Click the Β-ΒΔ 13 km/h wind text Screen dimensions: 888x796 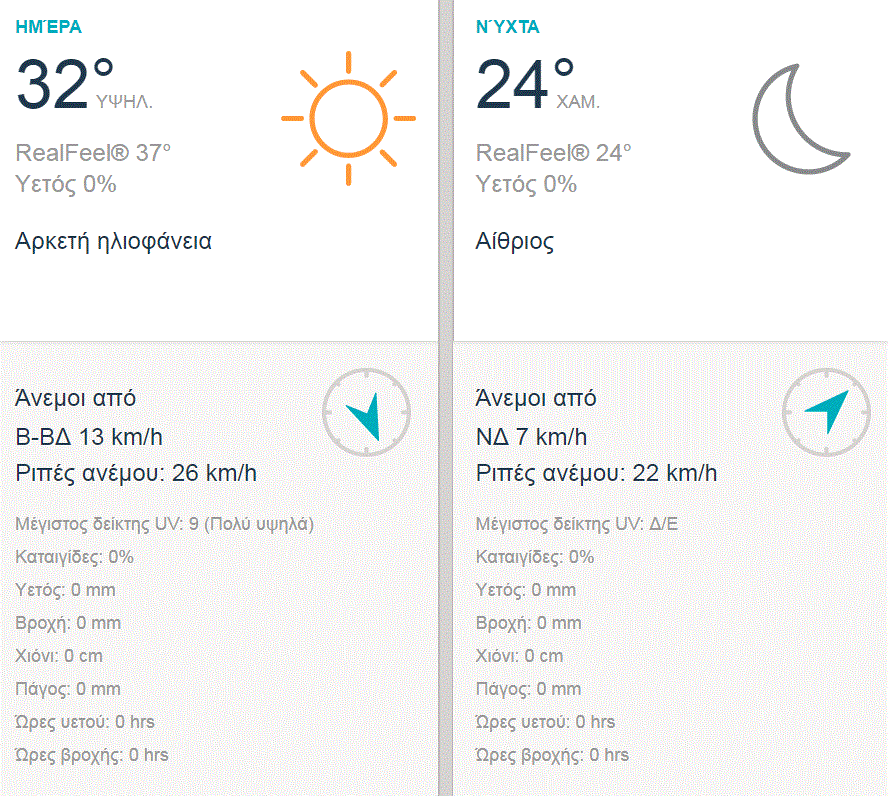tap(89, 437)
